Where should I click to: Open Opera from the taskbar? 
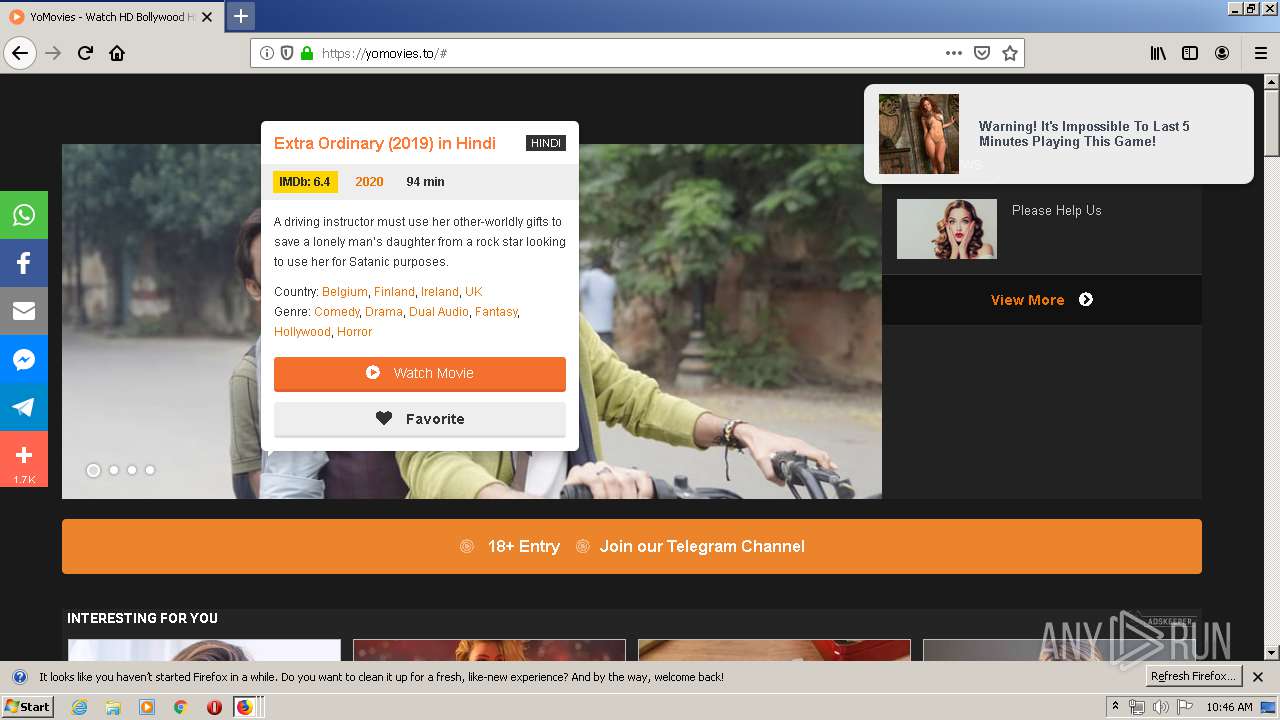point(214,707)
